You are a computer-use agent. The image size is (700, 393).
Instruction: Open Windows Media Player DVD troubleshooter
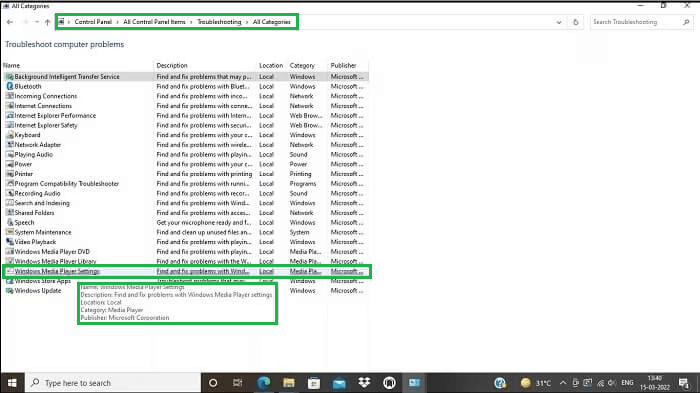click(52, 252)
